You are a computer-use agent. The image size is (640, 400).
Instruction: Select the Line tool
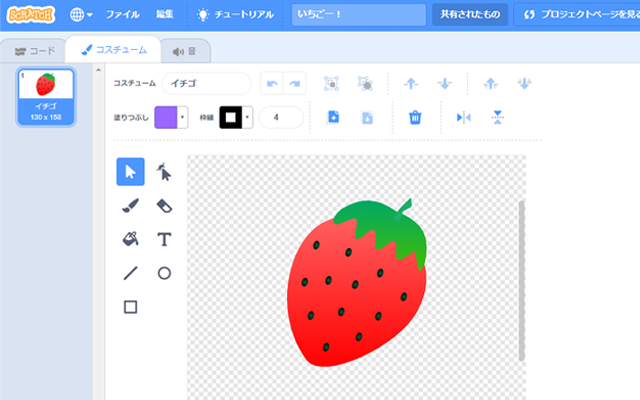pyautogui.click(x=131, y=273)
